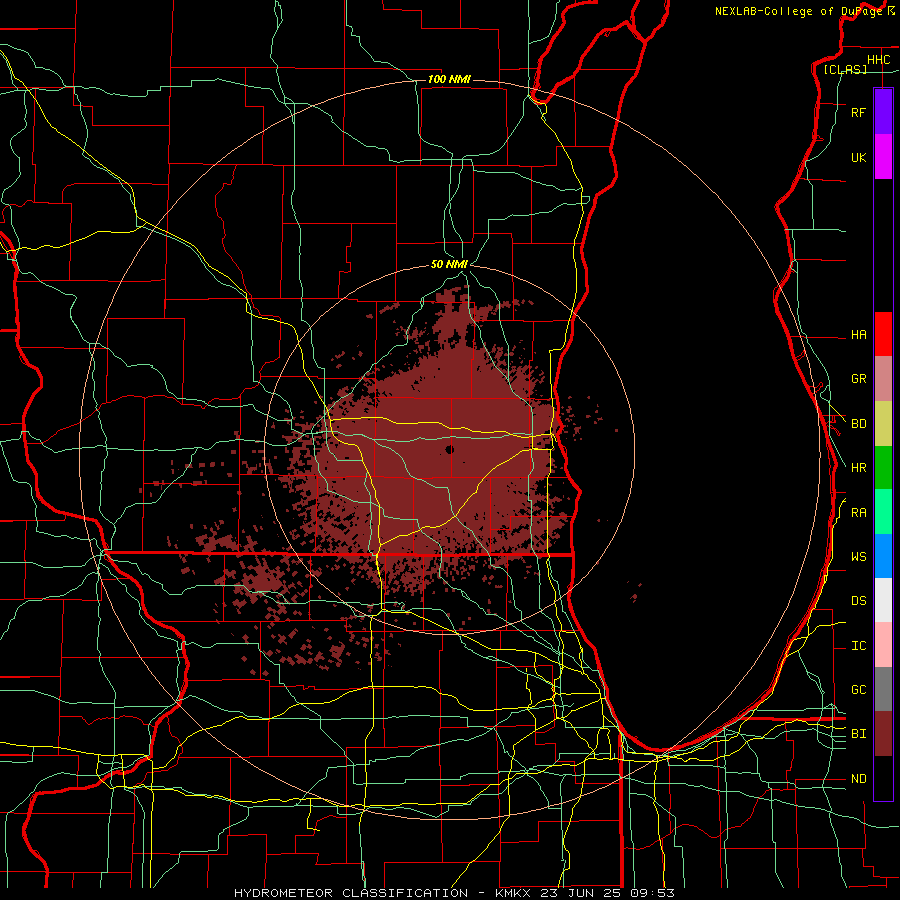Screen dimensions: 900x900
Task: Click the white DS legend swatch
Action: [883, 600]
